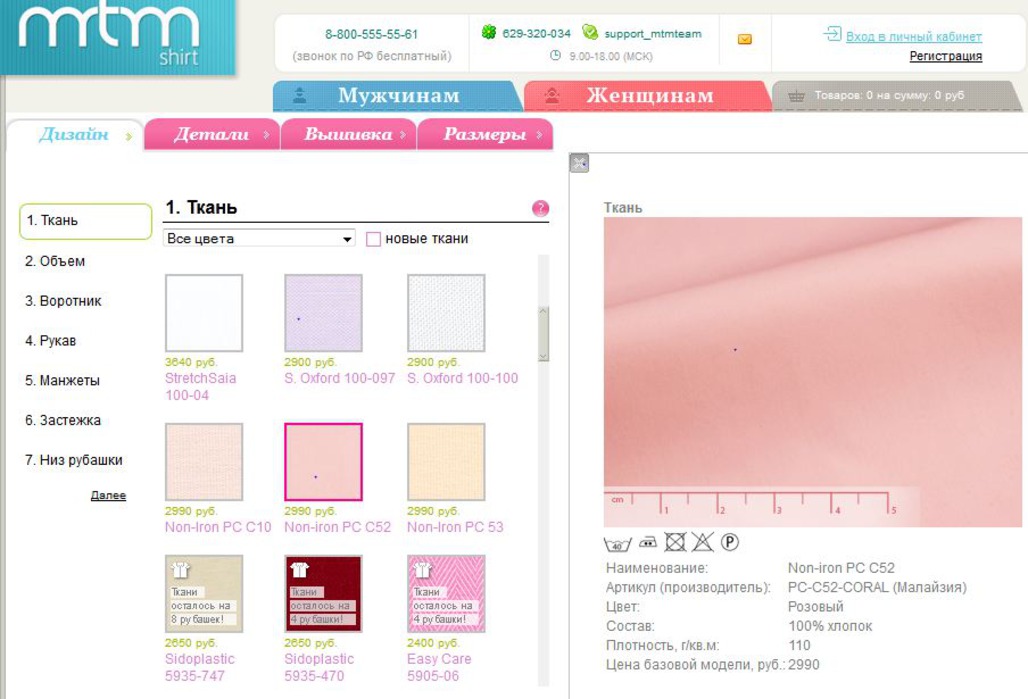Select the "Мужчинам" section tab
Viewport: 1028px width, 699px height.
pos(398,96)
